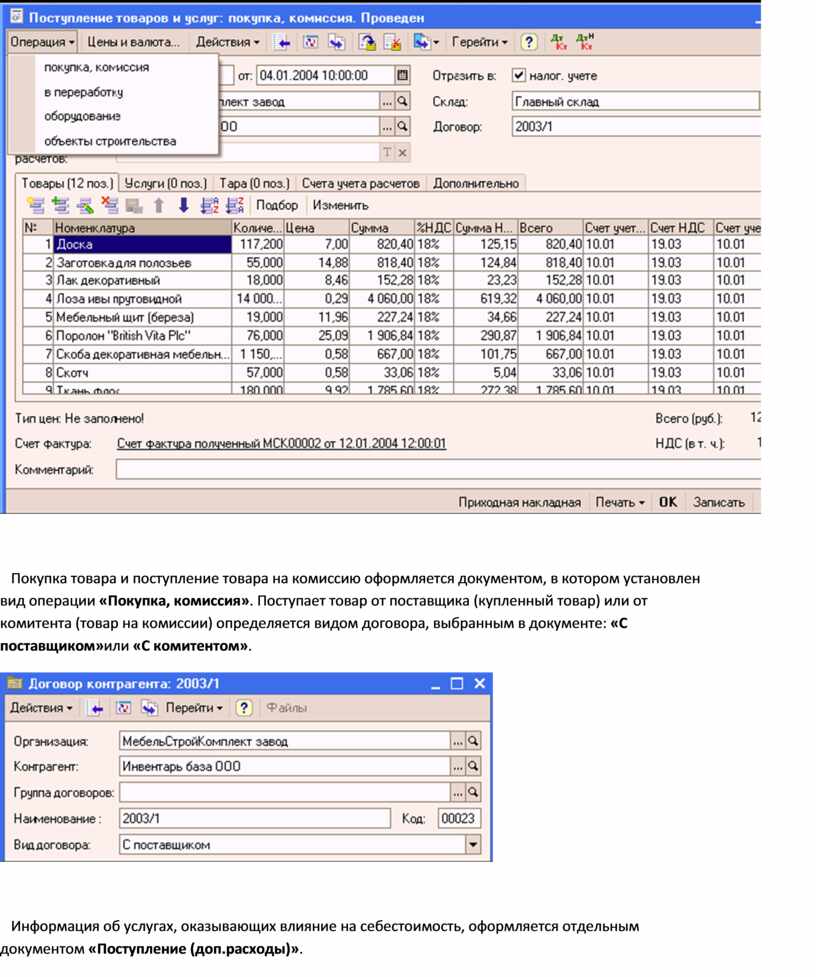This screenshot has width=816, height=977.
Task: Select 'покупка, комиссия' from the operation menu
Action: [x=97, y=67]
